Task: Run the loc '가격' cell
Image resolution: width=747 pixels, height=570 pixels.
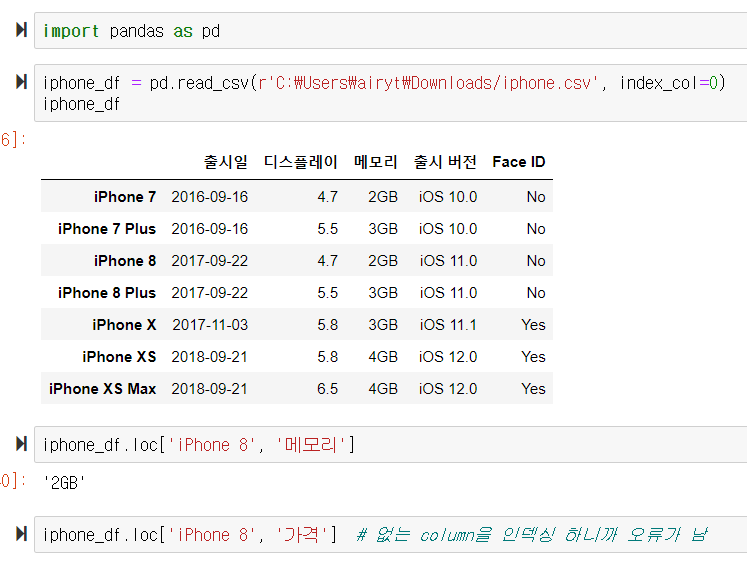Action: tap(21, 533)
